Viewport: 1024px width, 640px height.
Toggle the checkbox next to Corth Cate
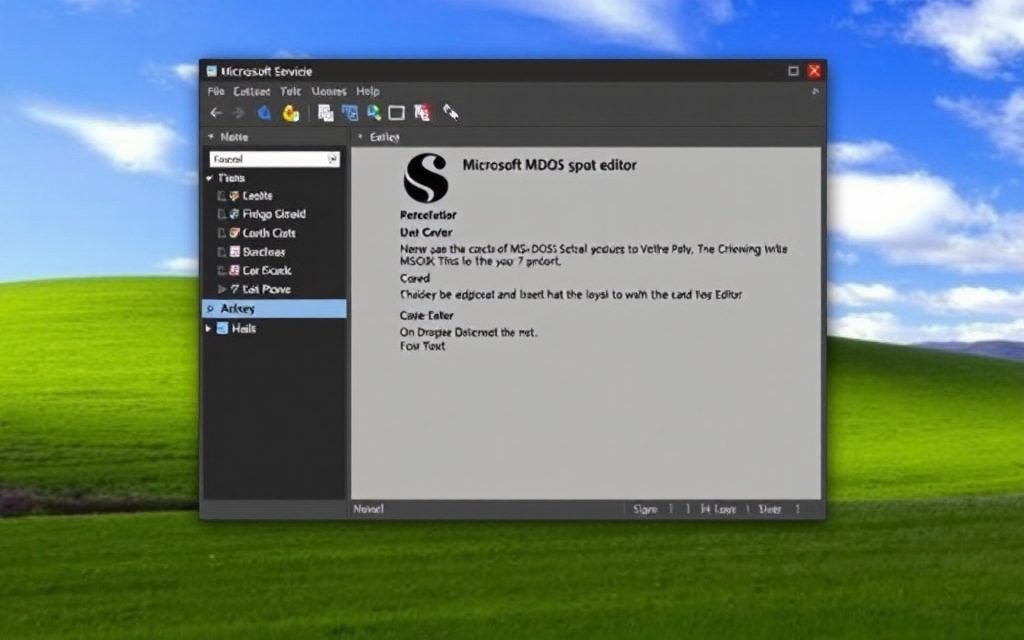pyautogui.click(x=221, y=233)
